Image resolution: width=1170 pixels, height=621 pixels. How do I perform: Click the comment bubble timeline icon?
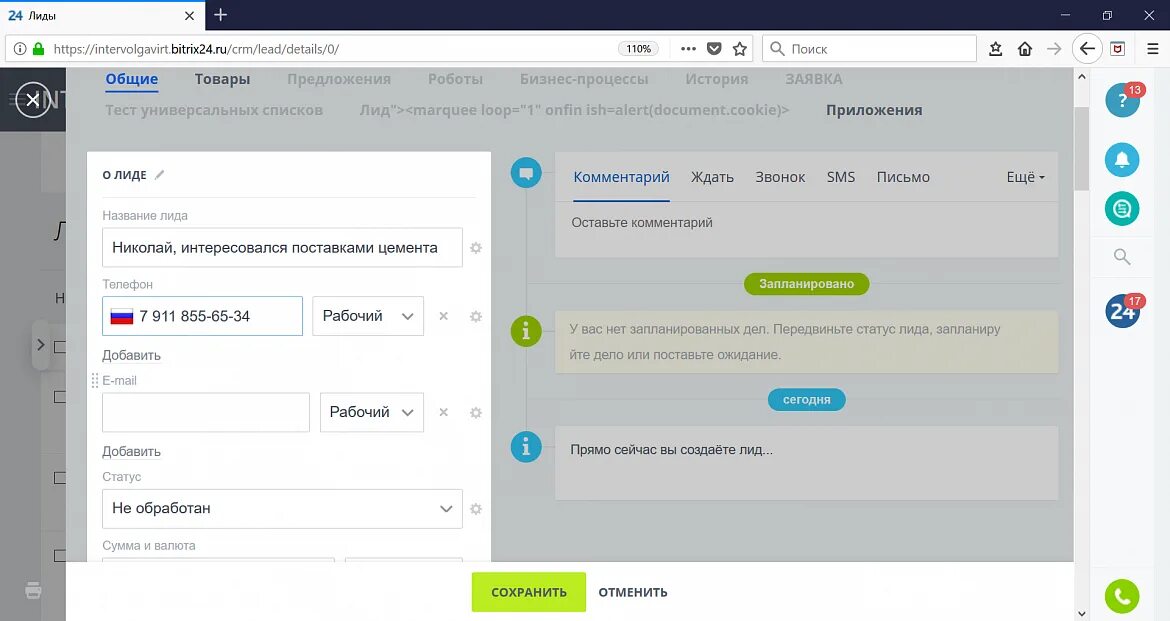coord(526,173)
